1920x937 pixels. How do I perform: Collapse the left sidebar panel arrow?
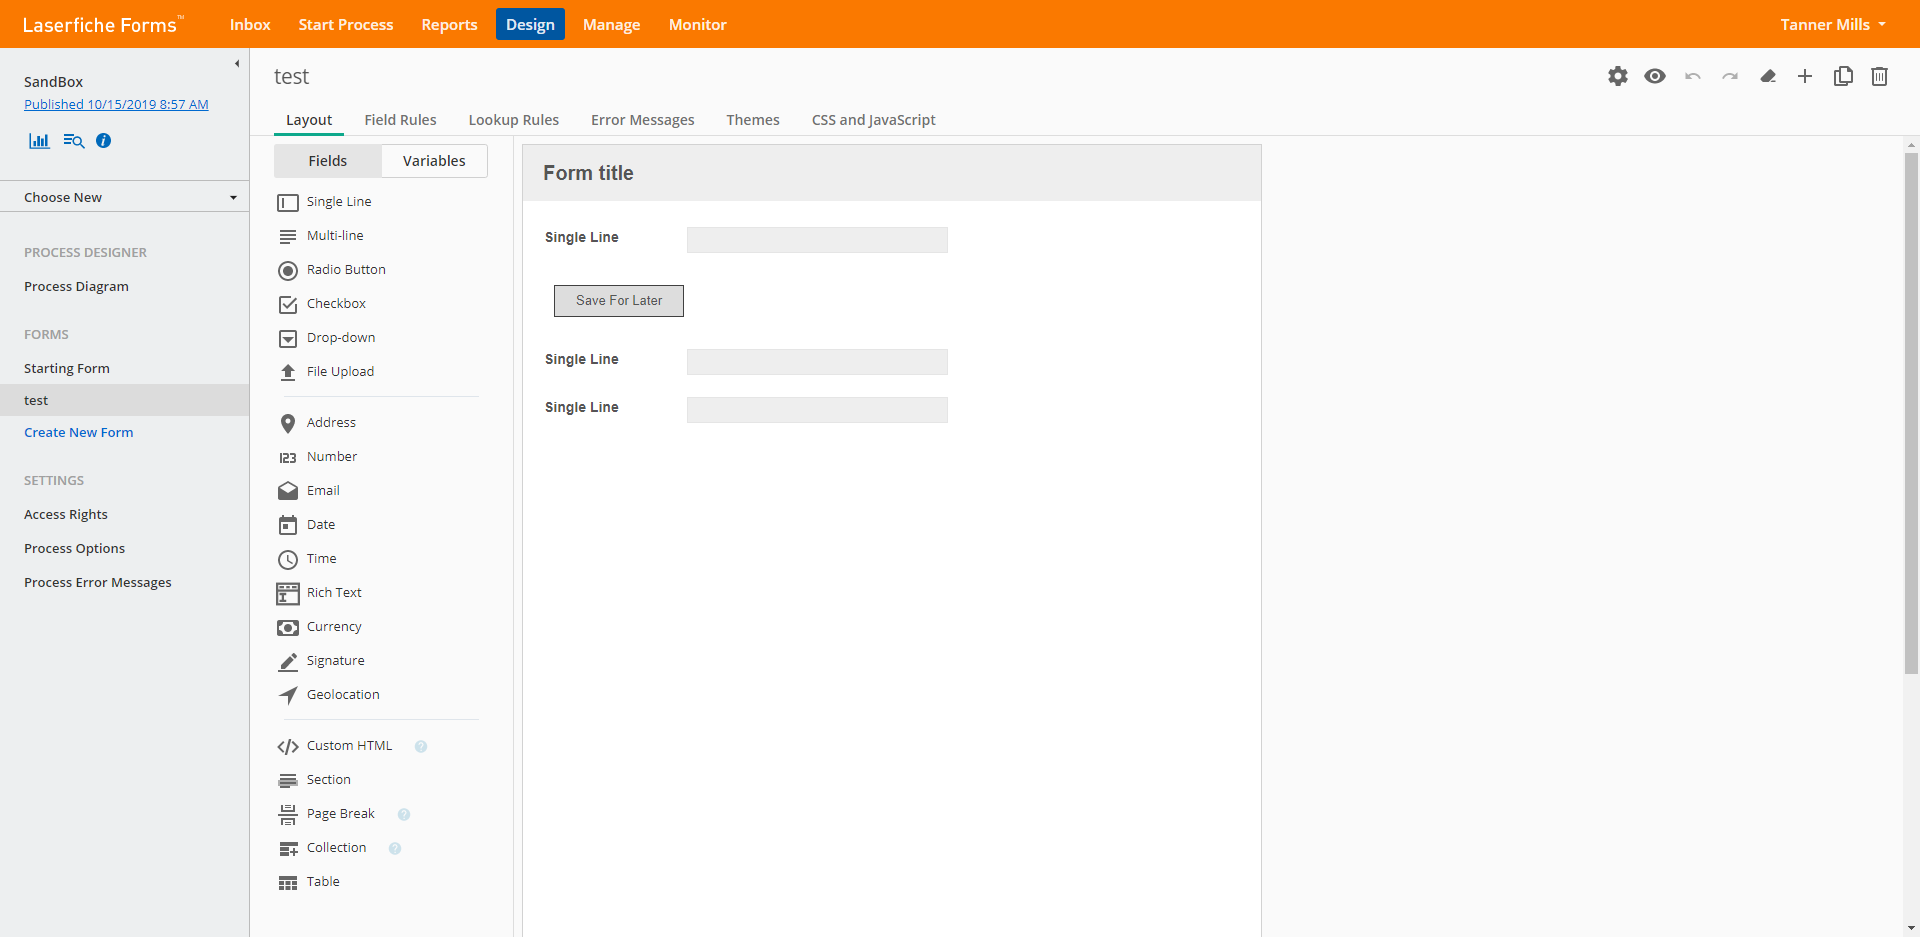[237, 64]
